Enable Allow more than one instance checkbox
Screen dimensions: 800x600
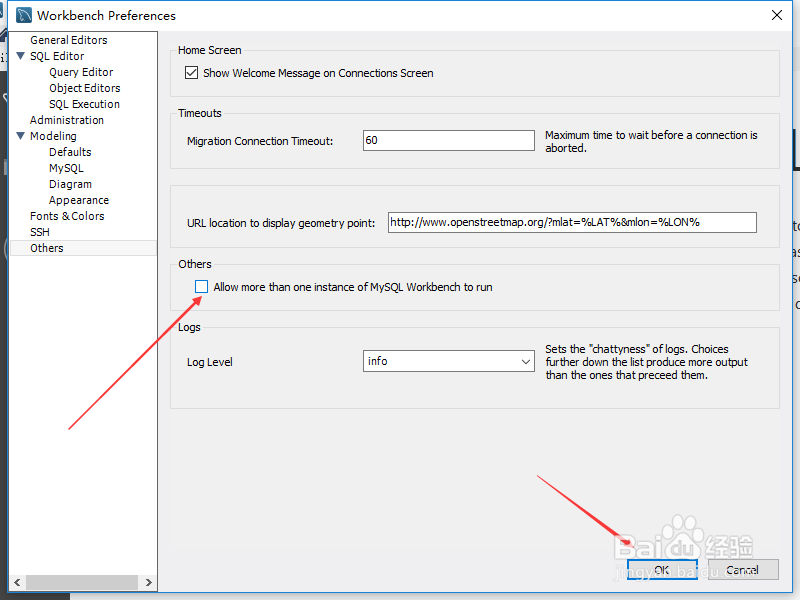coord(202,287)
